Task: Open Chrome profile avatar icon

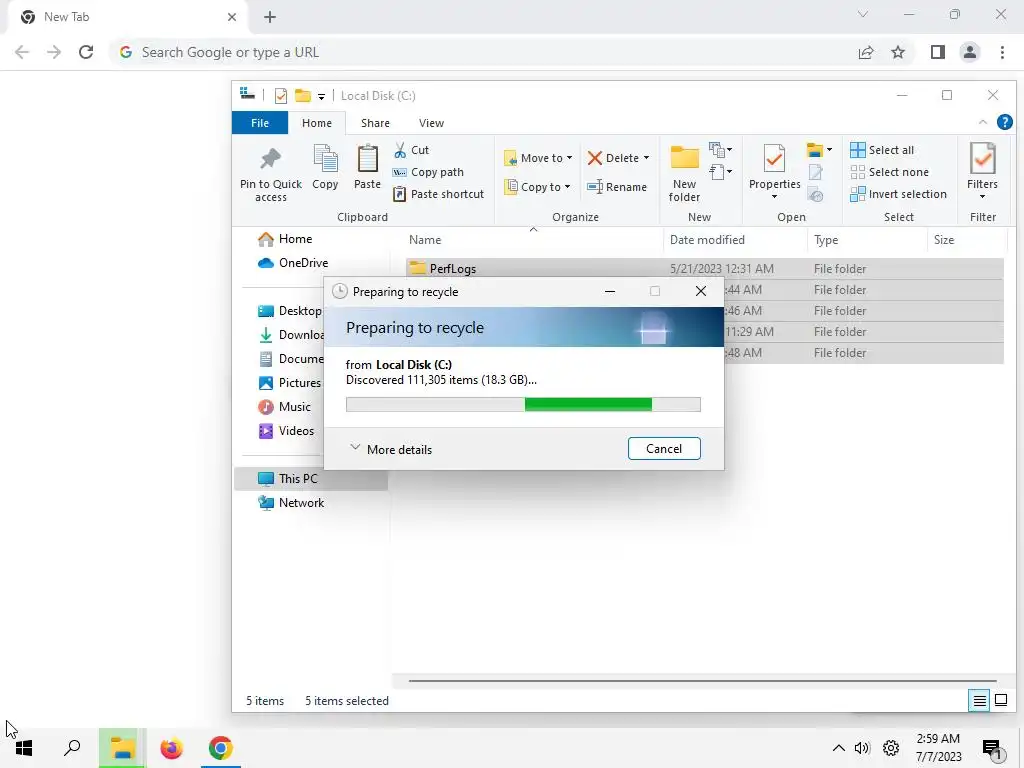Action: [970, 52]
